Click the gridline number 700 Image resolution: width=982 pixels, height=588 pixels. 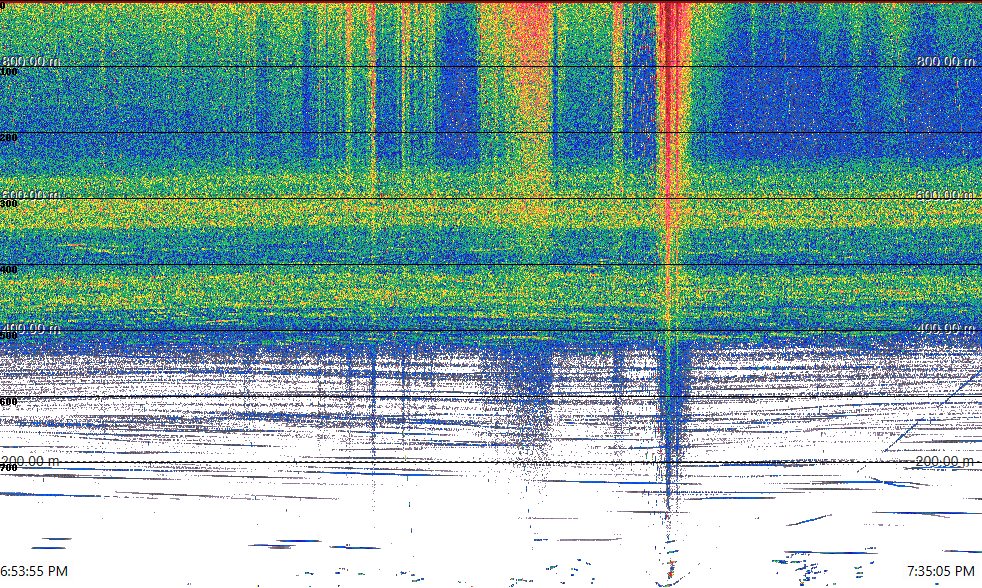click(9, 468)
